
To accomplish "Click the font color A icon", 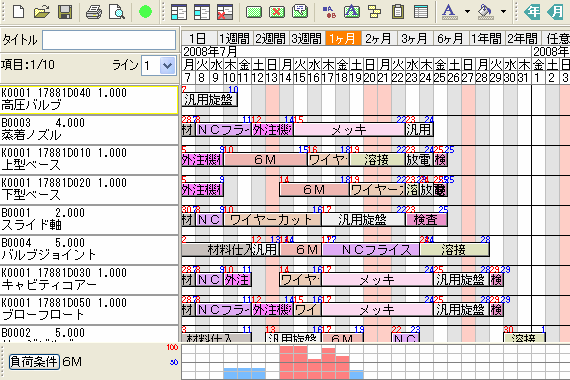I will click(x=449, y=12).
